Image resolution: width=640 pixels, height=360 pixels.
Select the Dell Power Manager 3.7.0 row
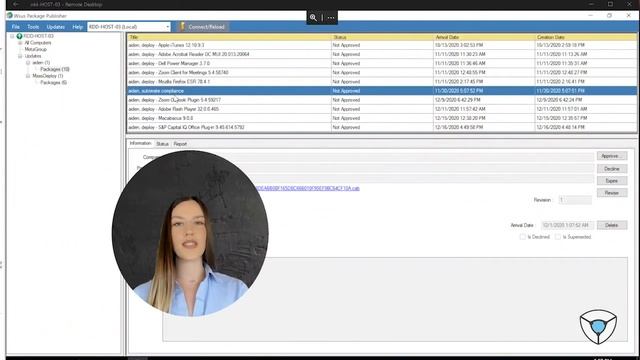(382, 63)
